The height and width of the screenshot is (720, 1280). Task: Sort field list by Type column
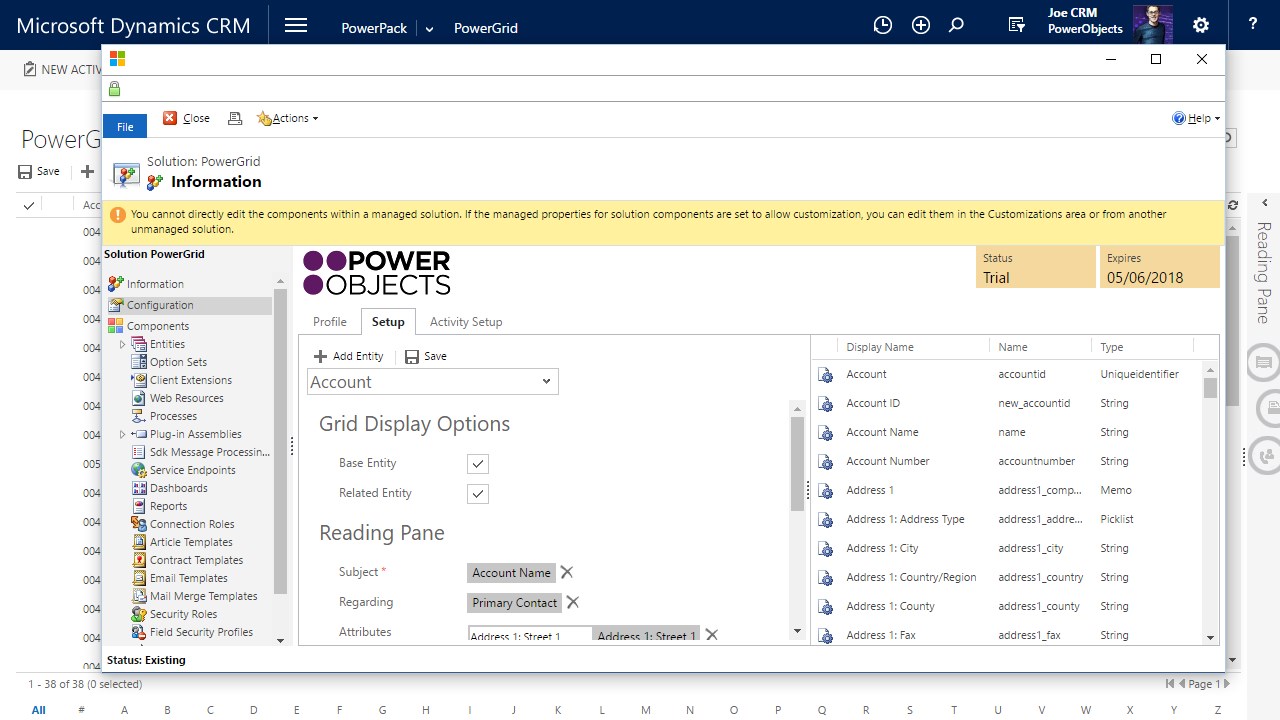(1112, 347)
